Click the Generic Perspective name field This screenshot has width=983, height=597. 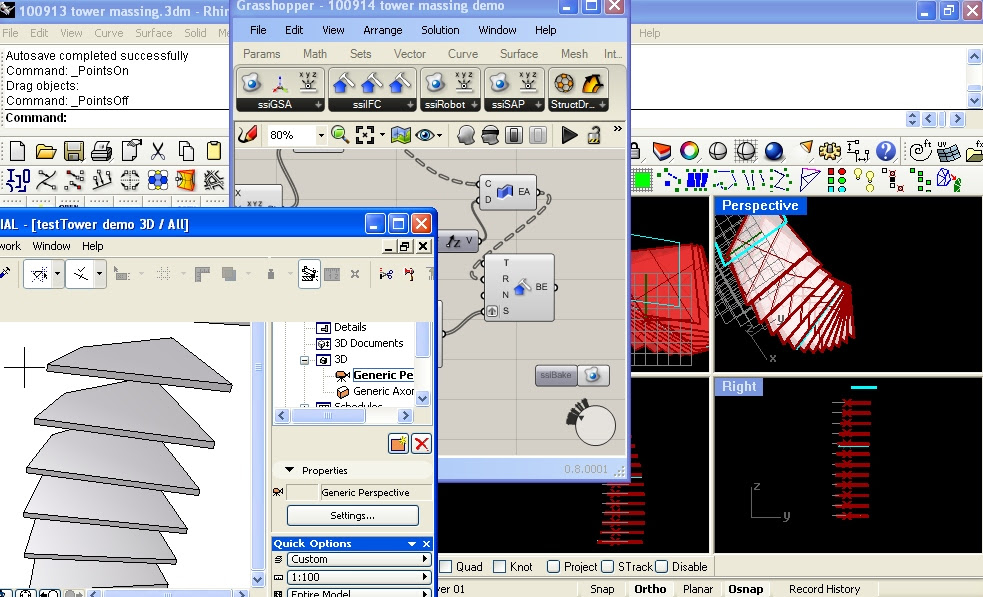(376, 492)
